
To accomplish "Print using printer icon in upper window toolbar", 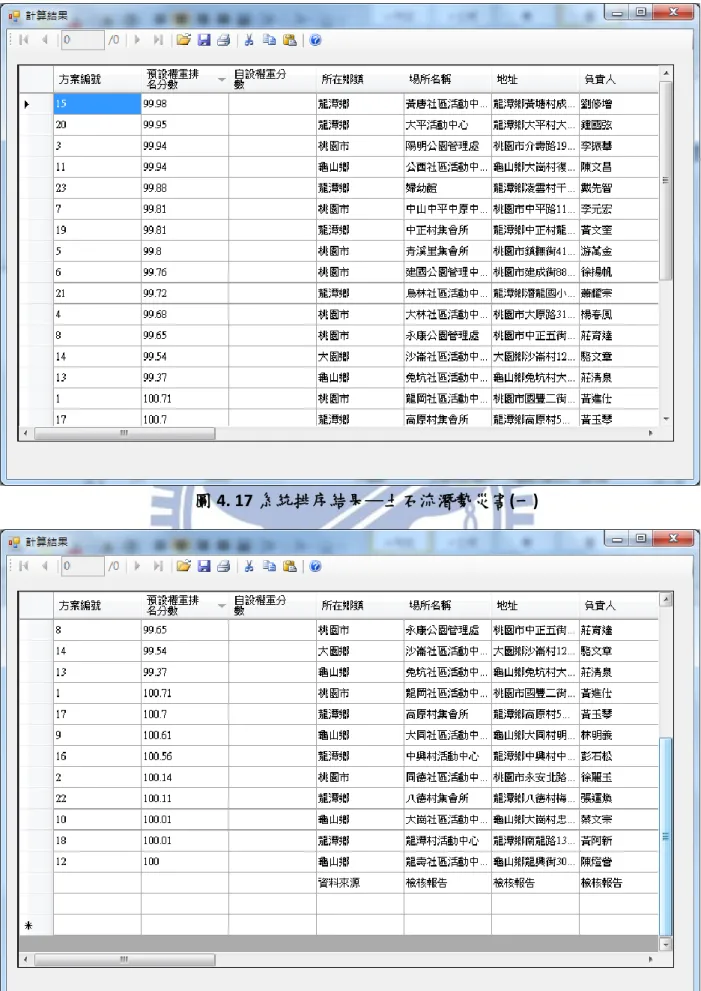I will point(223,40).
